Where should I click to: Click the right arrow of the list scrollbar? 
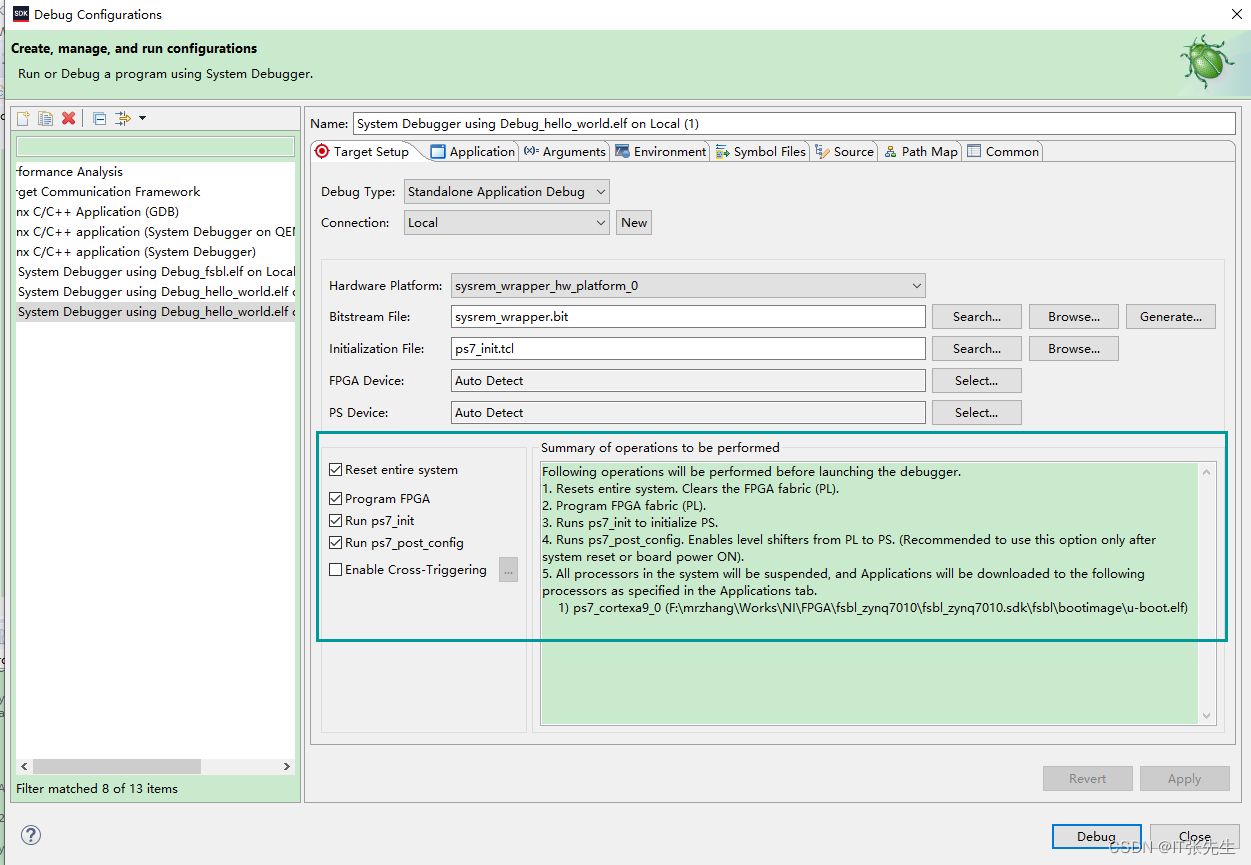(287, 766)
